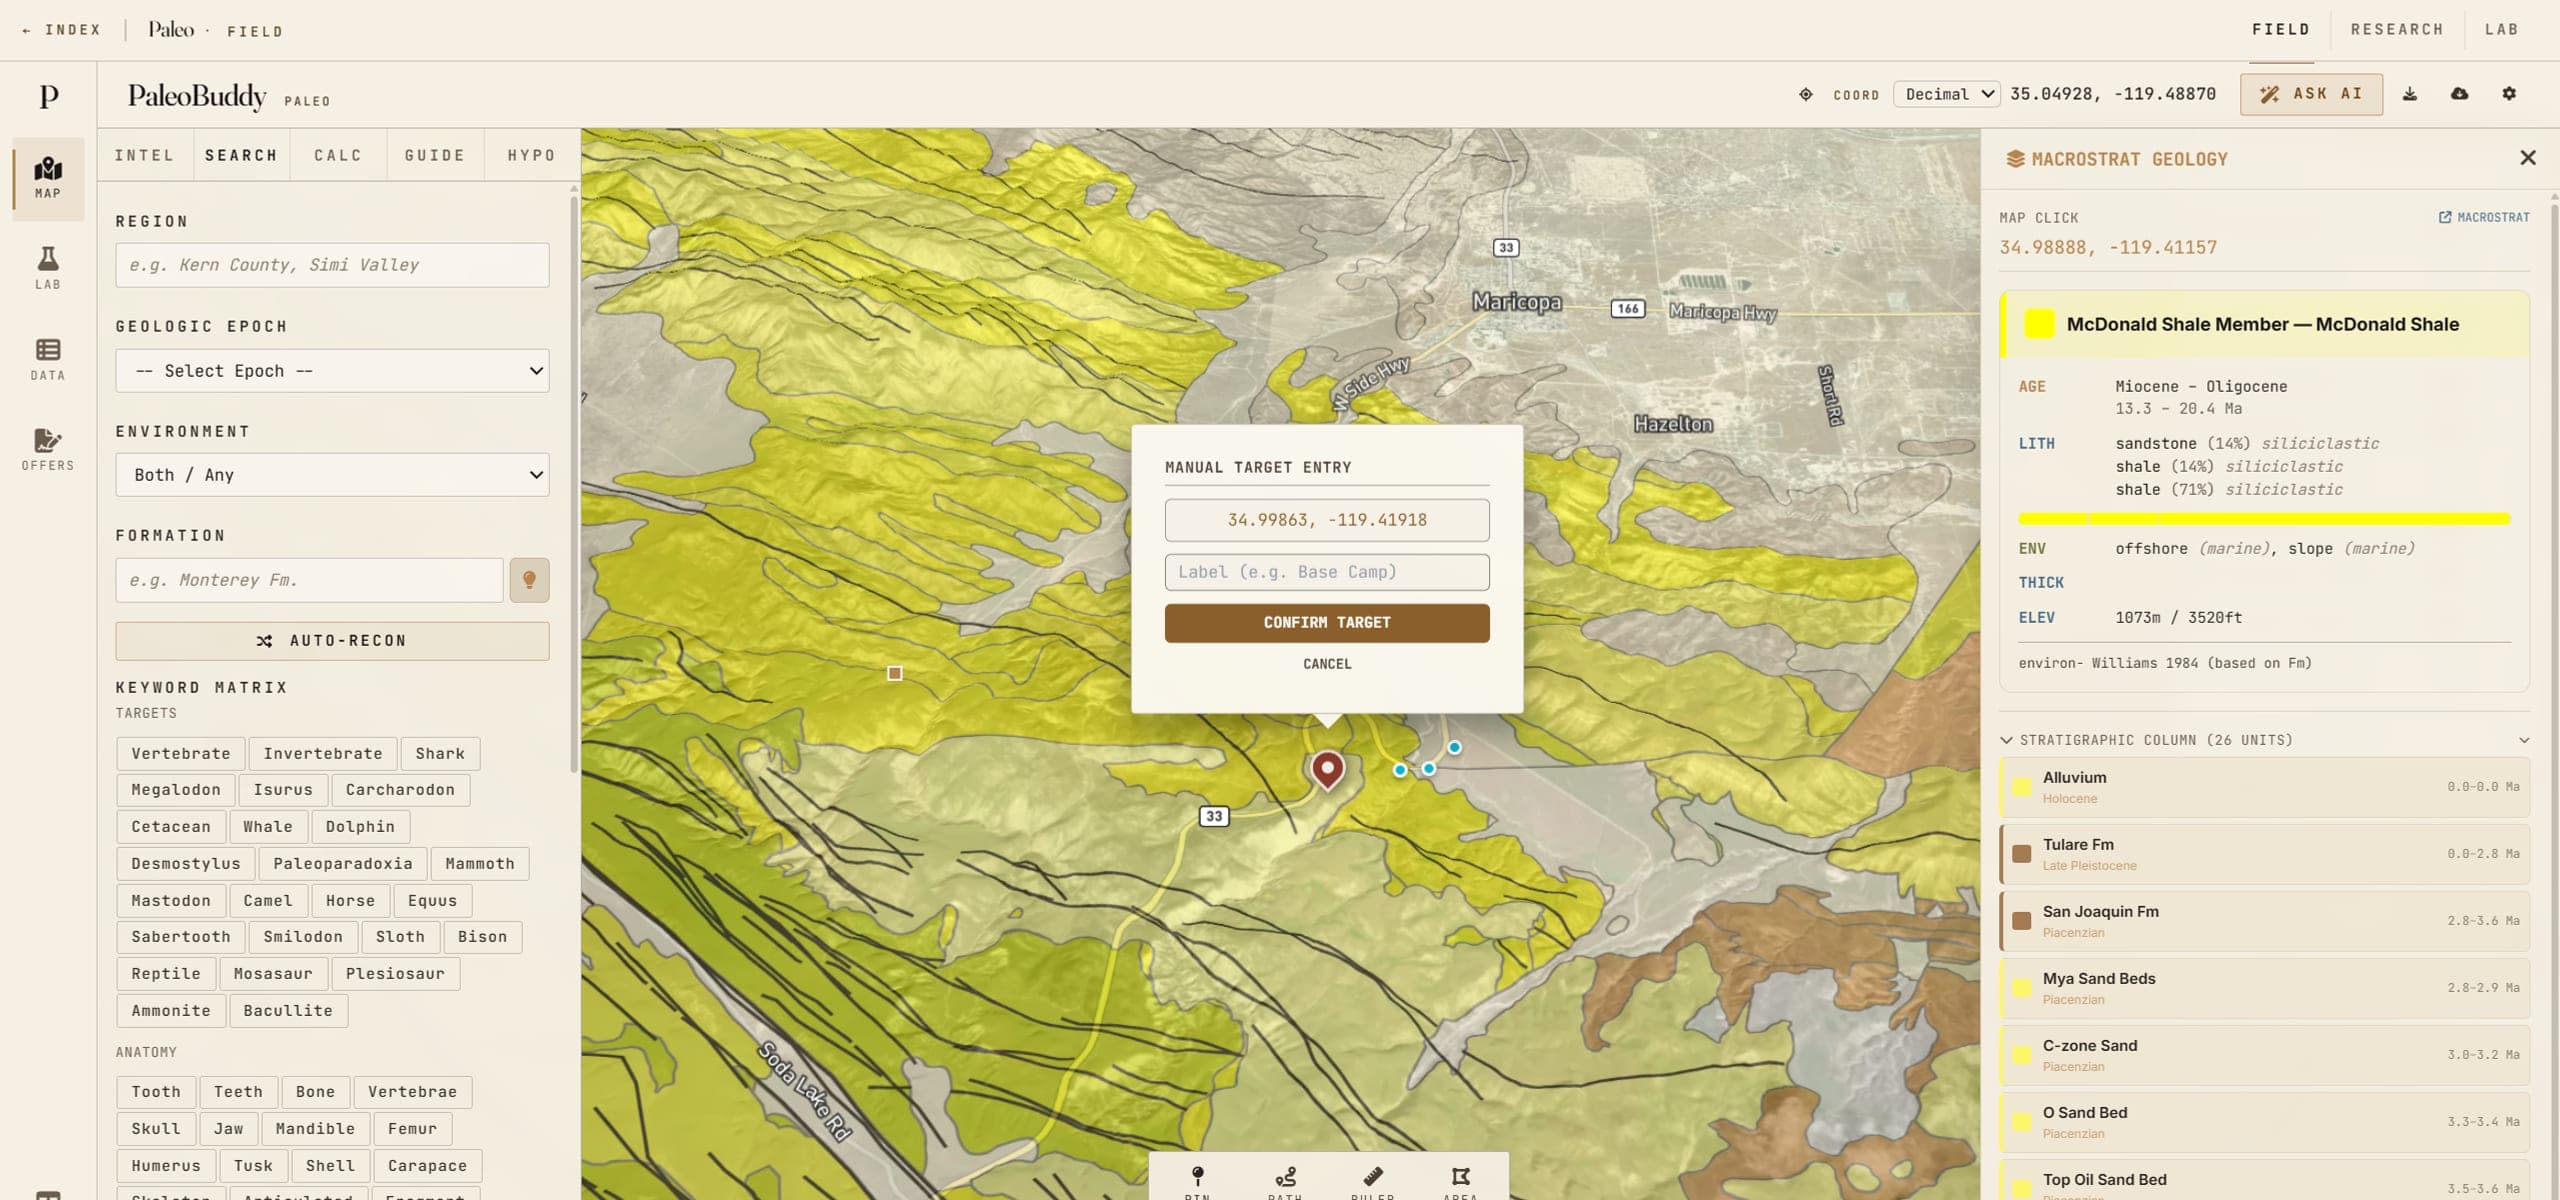Click the Route 166 shield on the map
2560x1200 pixels.
point(1628,308)
